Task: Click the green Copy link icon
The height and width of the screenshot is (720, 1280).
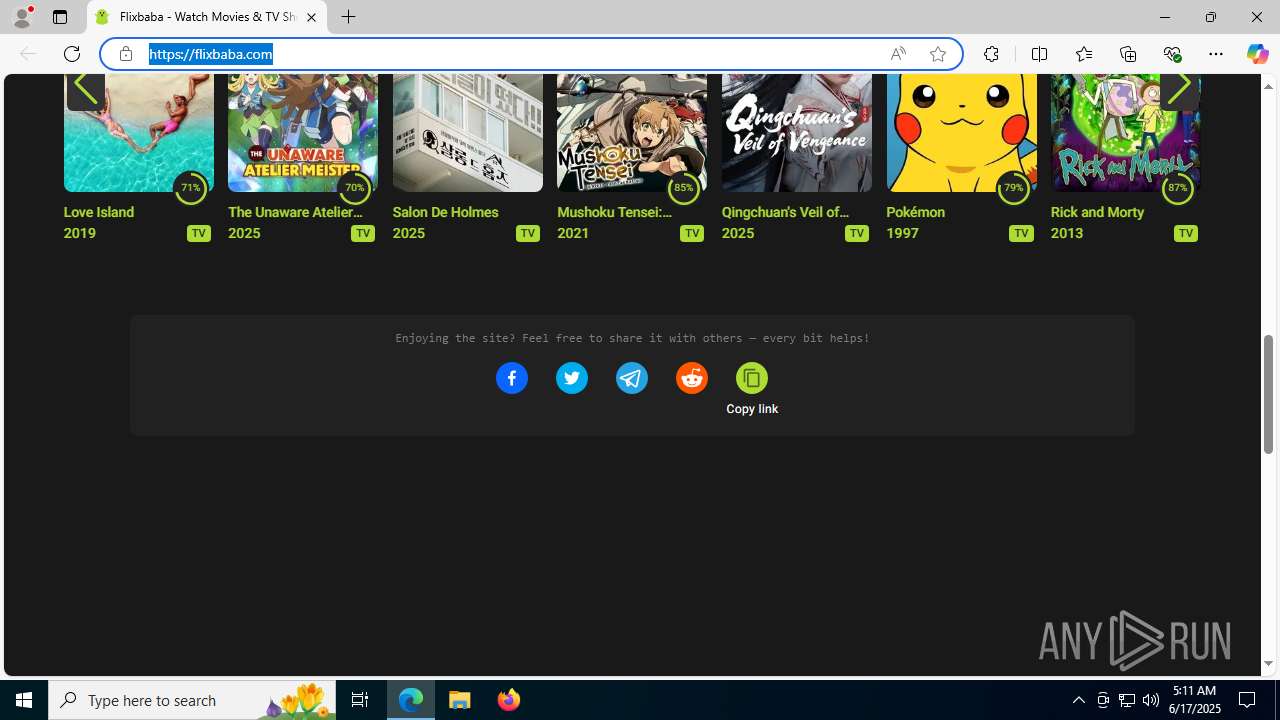Action: click(751, 378)
